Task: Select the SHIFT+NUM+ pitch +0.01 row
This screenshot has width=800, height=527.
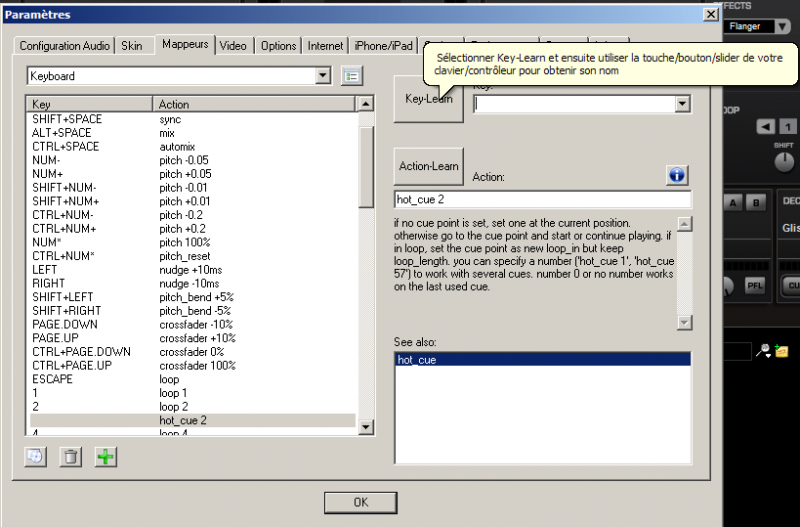Action: [192, 202]
